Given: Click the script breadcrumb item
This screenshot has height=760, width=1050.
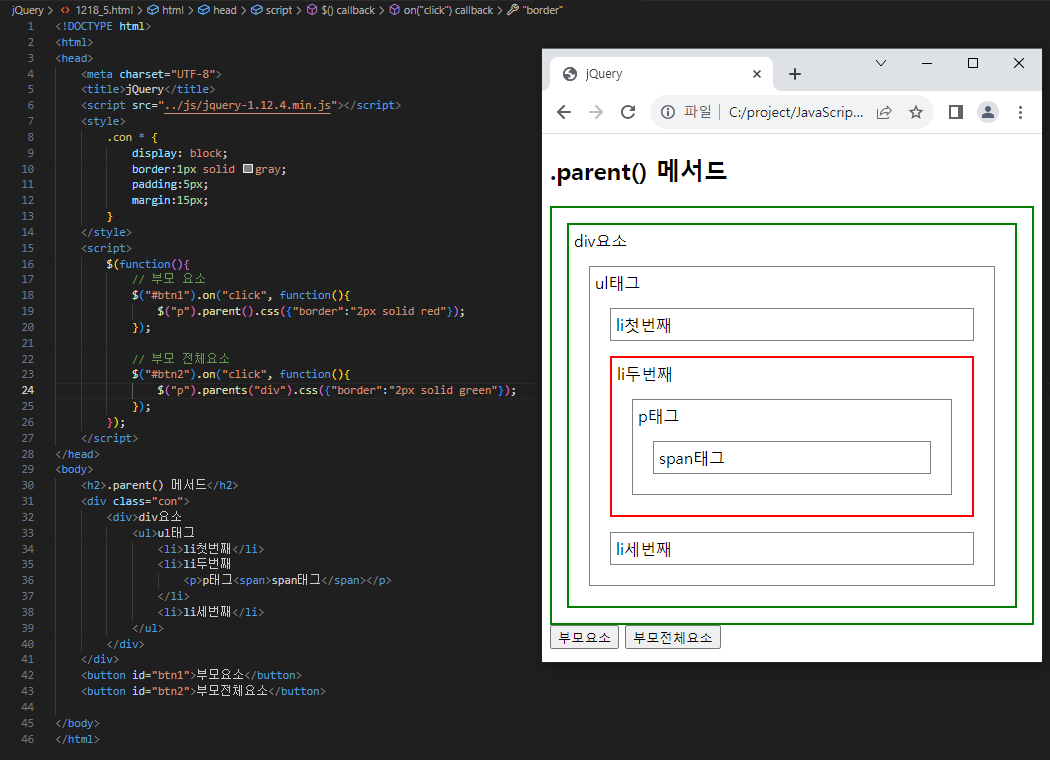Looking at the screenshot, I should [271, 10].
